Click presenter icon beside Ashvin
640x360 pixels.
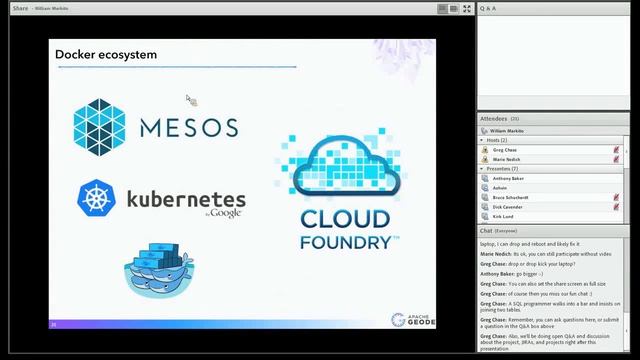tap(485, 188)
